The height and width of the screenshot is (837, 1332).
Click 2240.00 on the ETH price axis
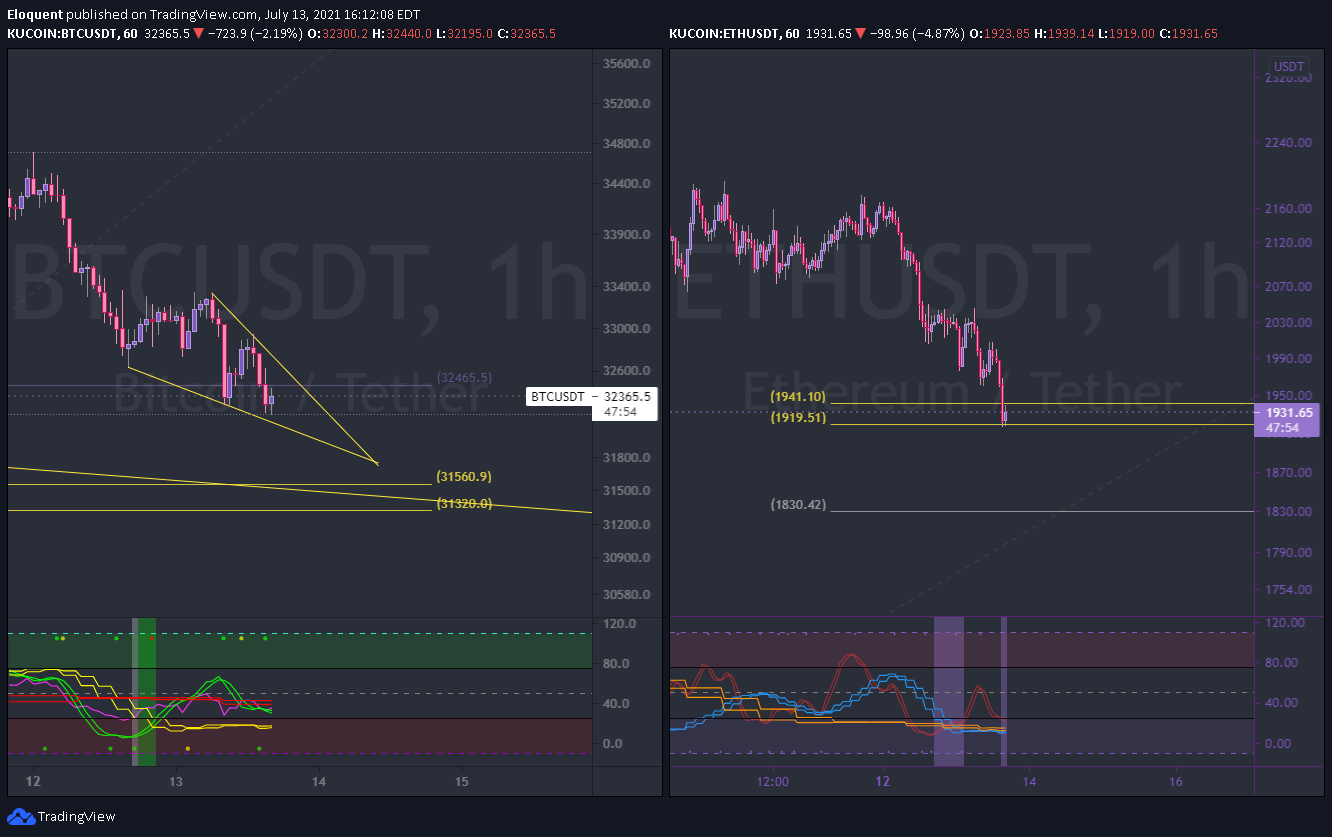click(1288, 143)
